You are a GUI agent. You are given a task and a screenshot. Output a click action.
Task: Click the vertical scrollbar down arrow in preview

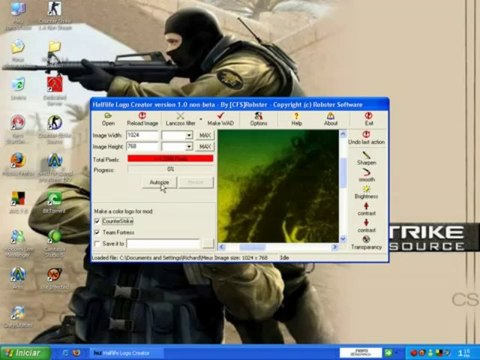tap(343, 239)
